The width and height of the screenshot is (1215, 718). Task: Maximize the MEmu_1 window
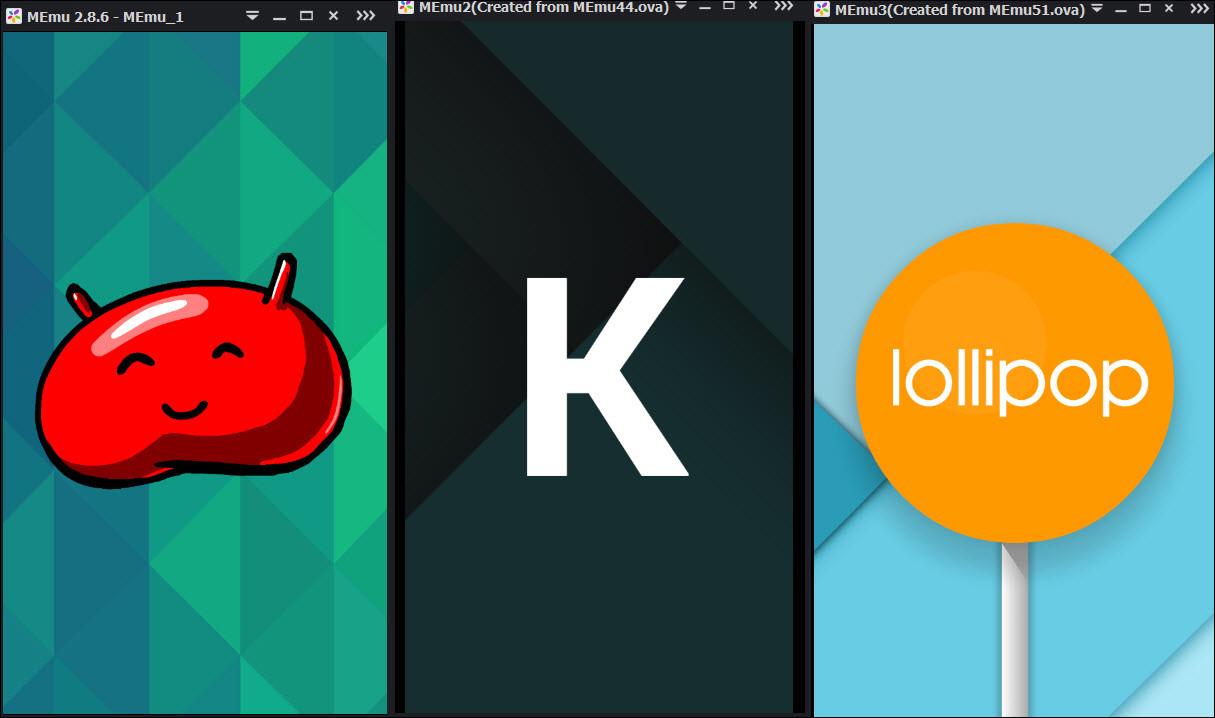click(x=307, y=17)
